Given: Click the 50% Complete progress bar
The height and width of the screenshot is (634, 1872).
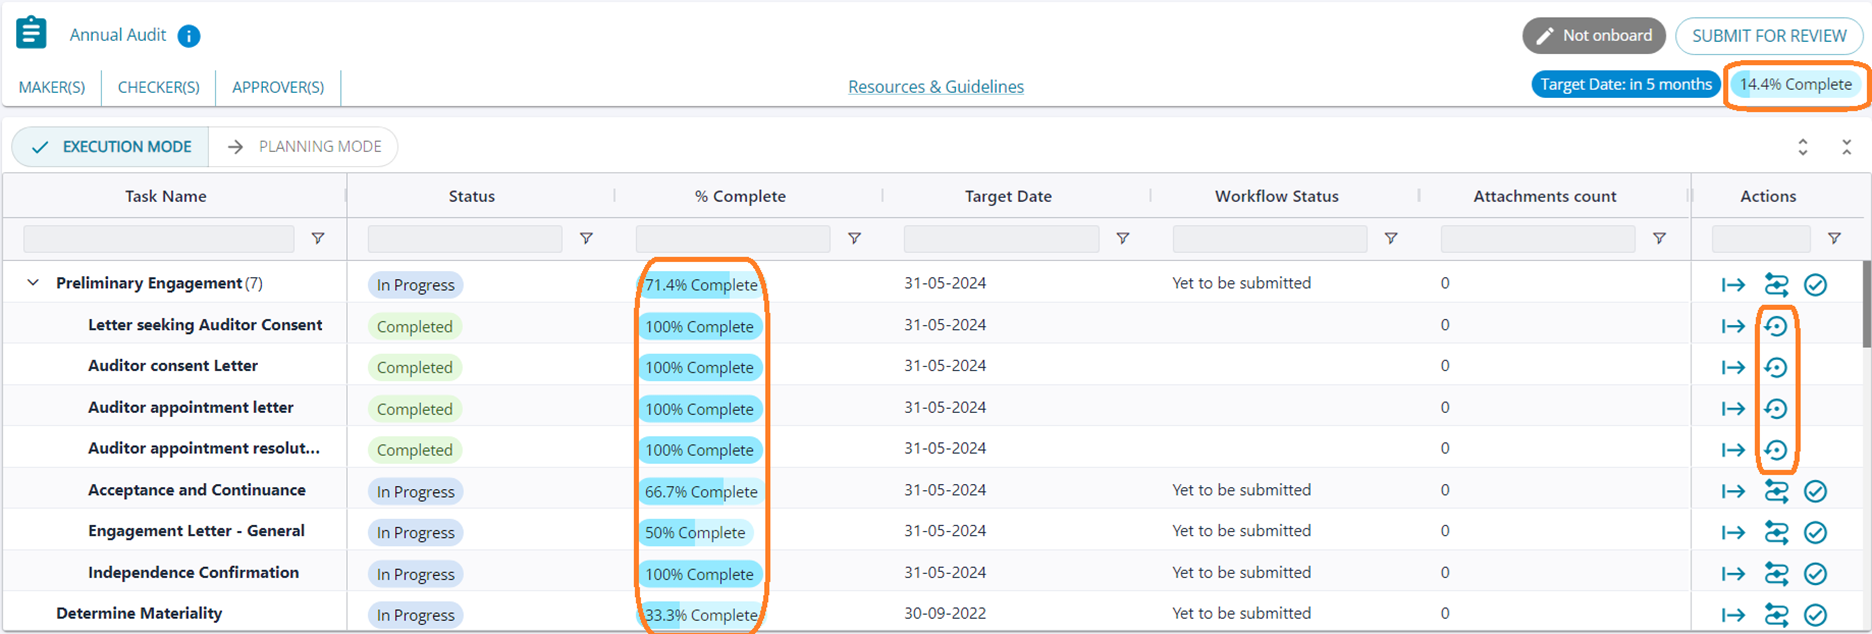Looking at the screenshot, I should coord(695,533).
